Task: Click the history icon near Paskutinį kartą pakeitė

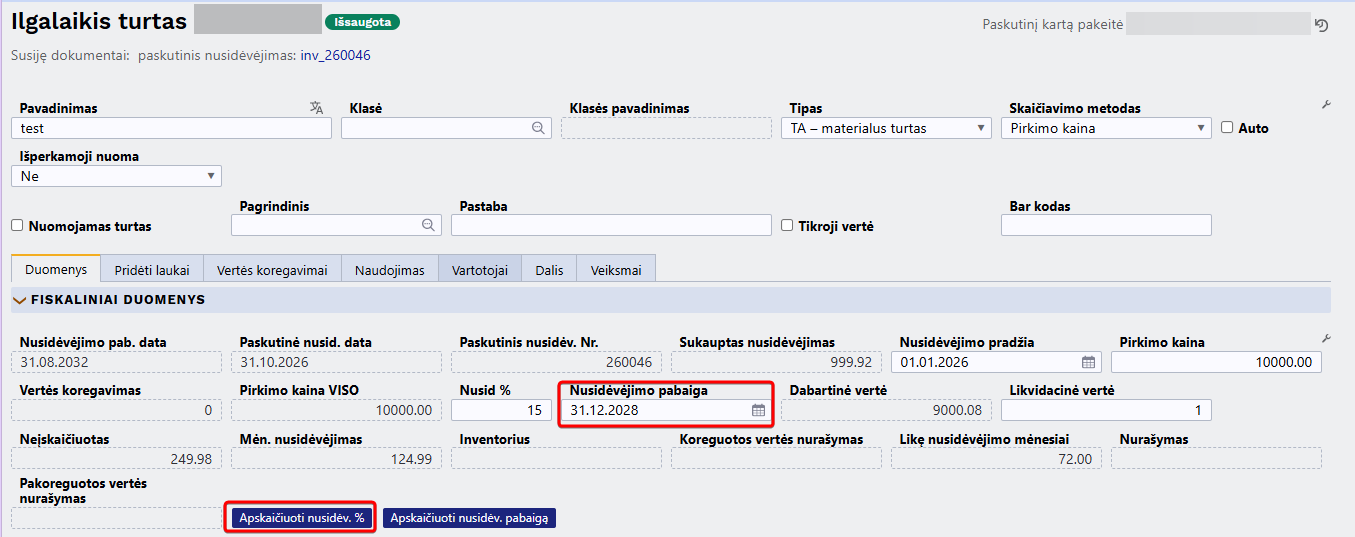Action: click(x=1321, y=25)
